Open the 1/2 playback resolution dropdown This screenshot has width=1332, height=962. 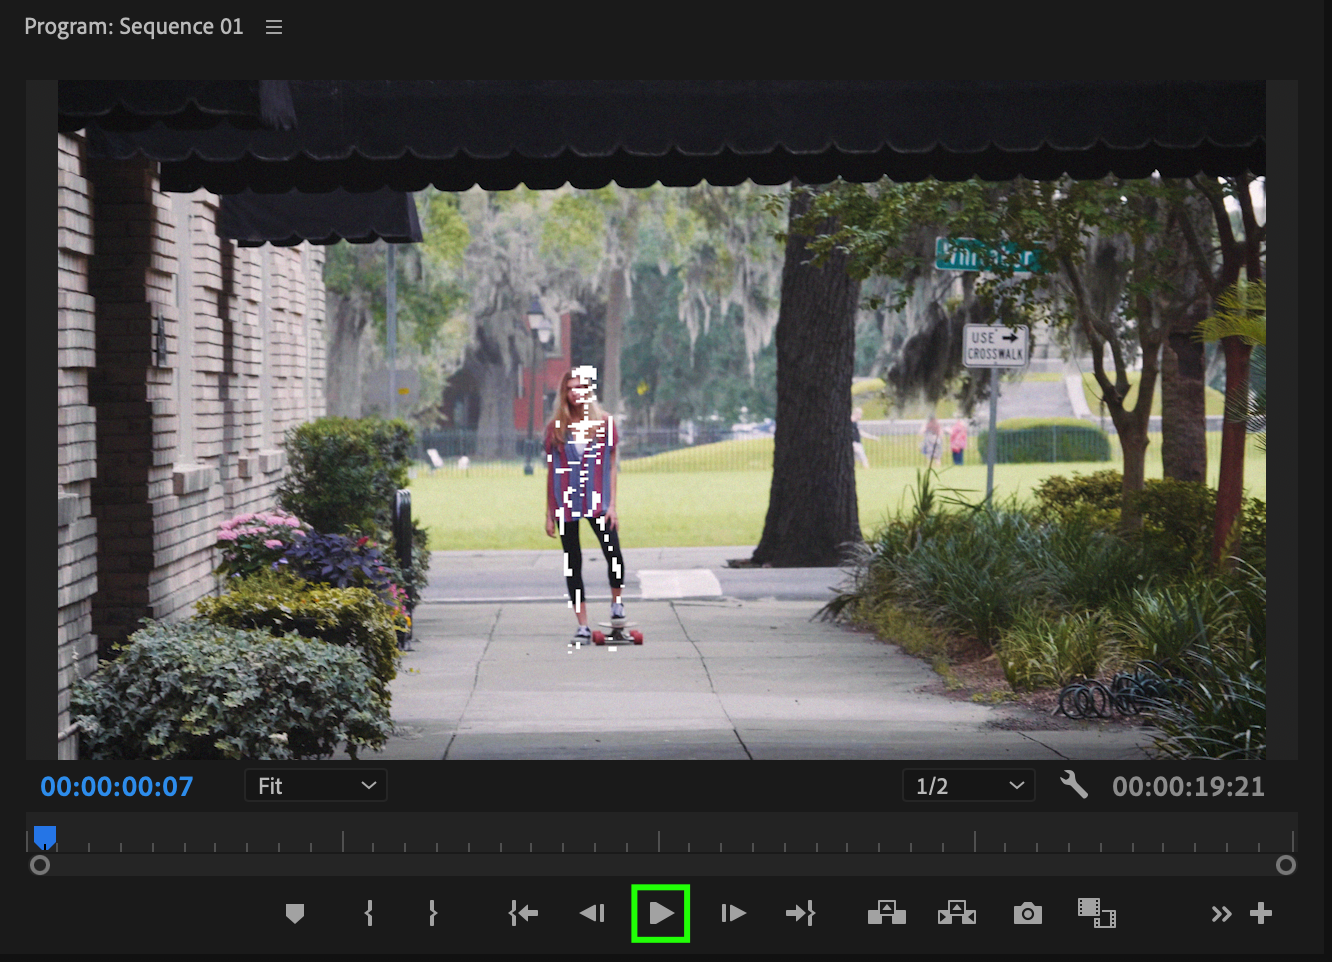968,786
